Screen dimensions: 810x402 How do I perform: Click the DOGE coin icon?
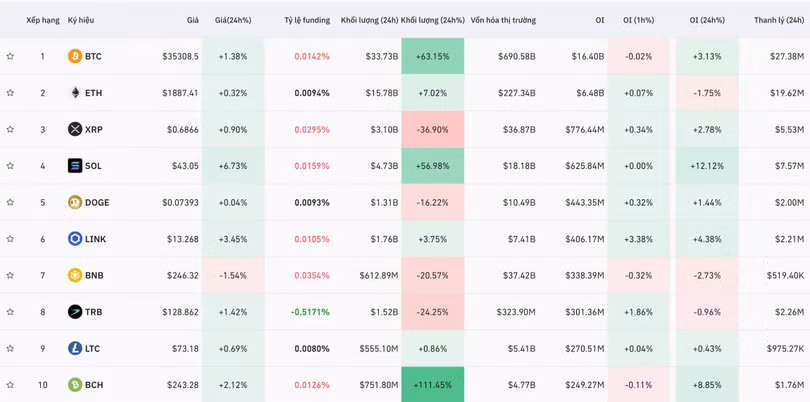pyautogui.click(x=75, y=202)
